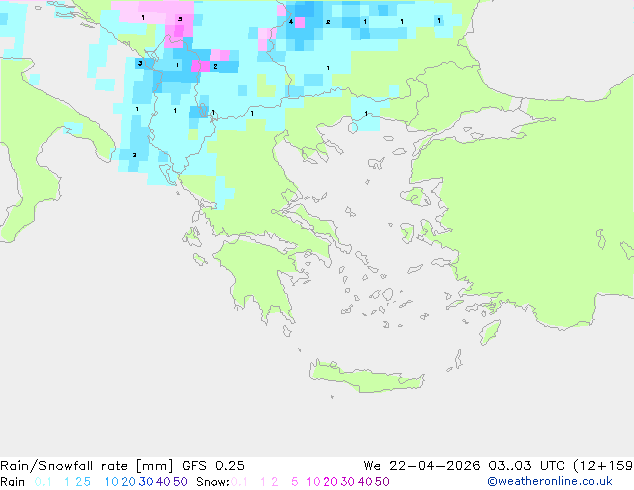Click the "Rain" legend label

point(13,482)
